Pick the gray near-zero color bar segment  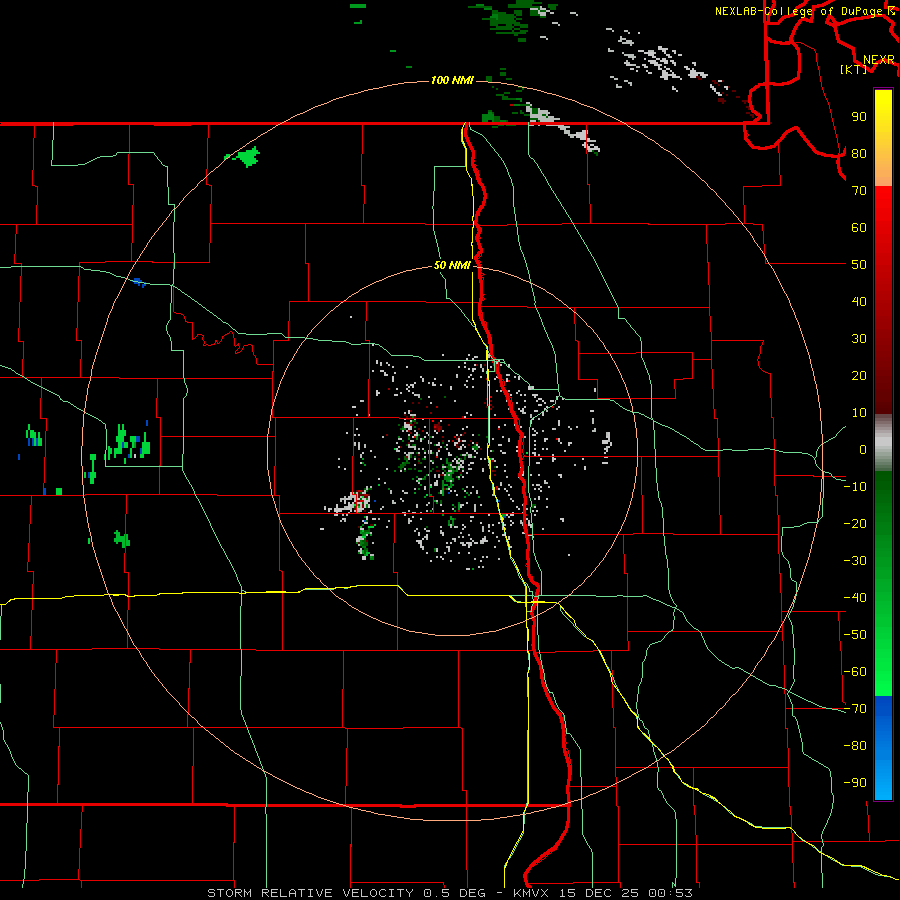(883, 443)
